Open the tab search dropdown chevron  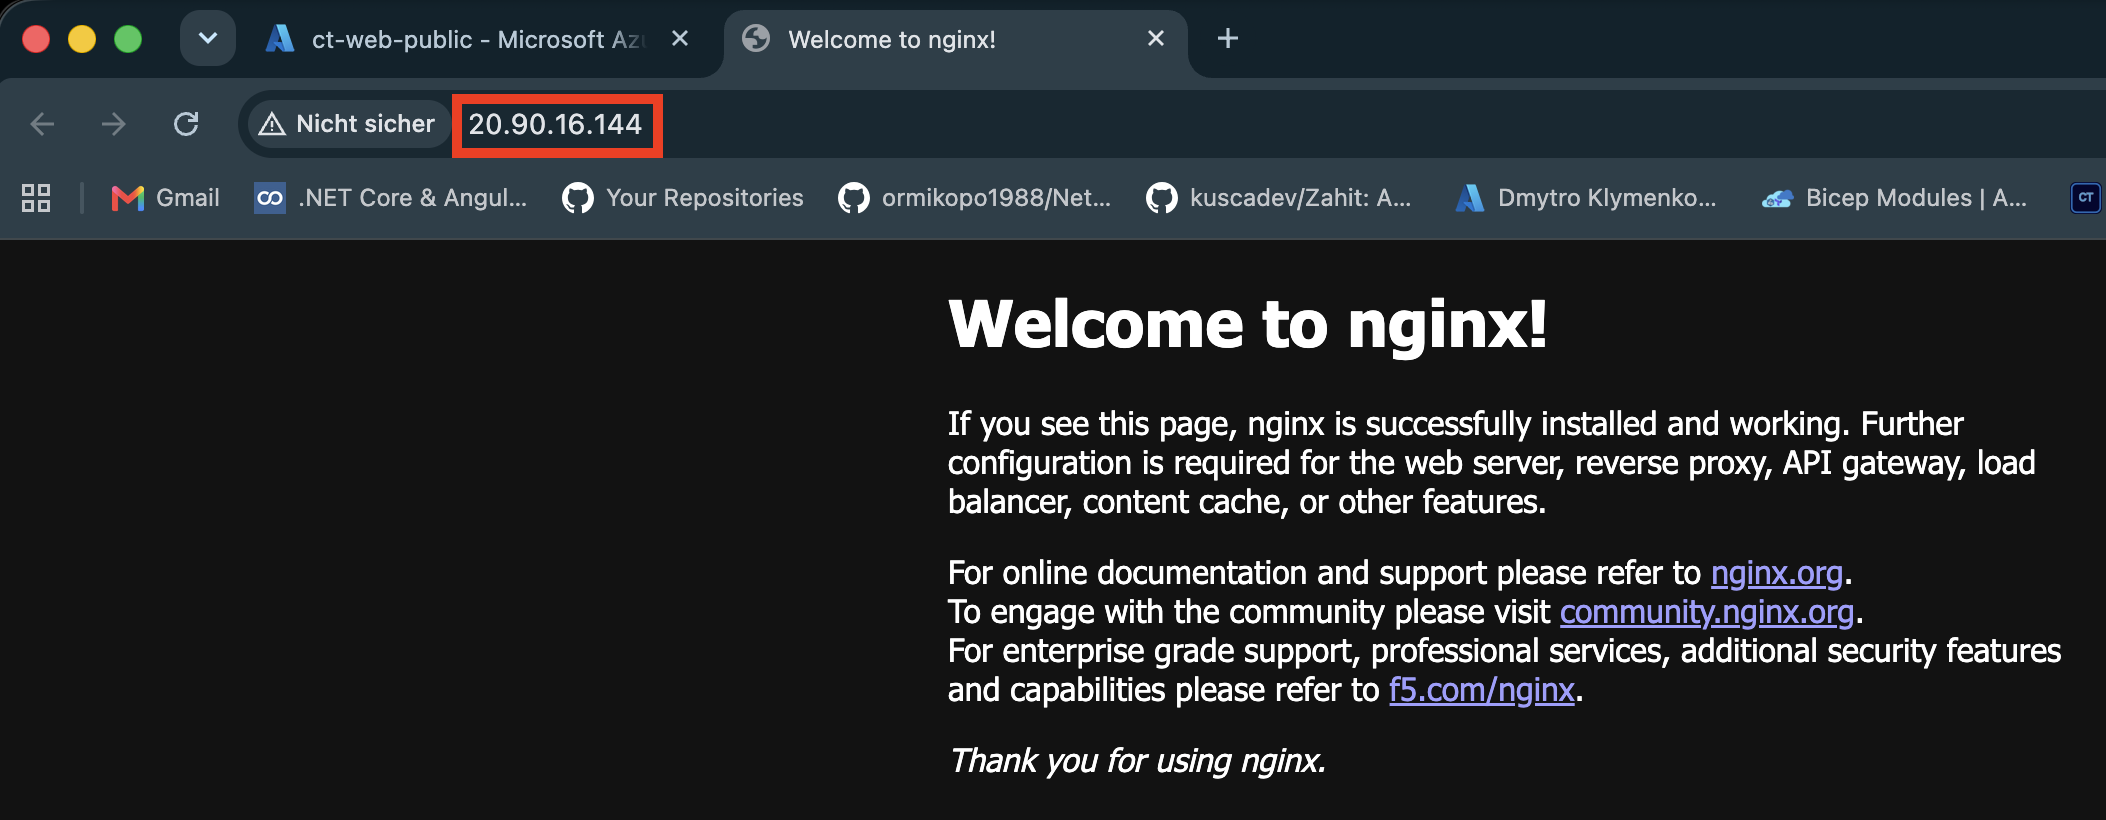click(x=208, y=39)
